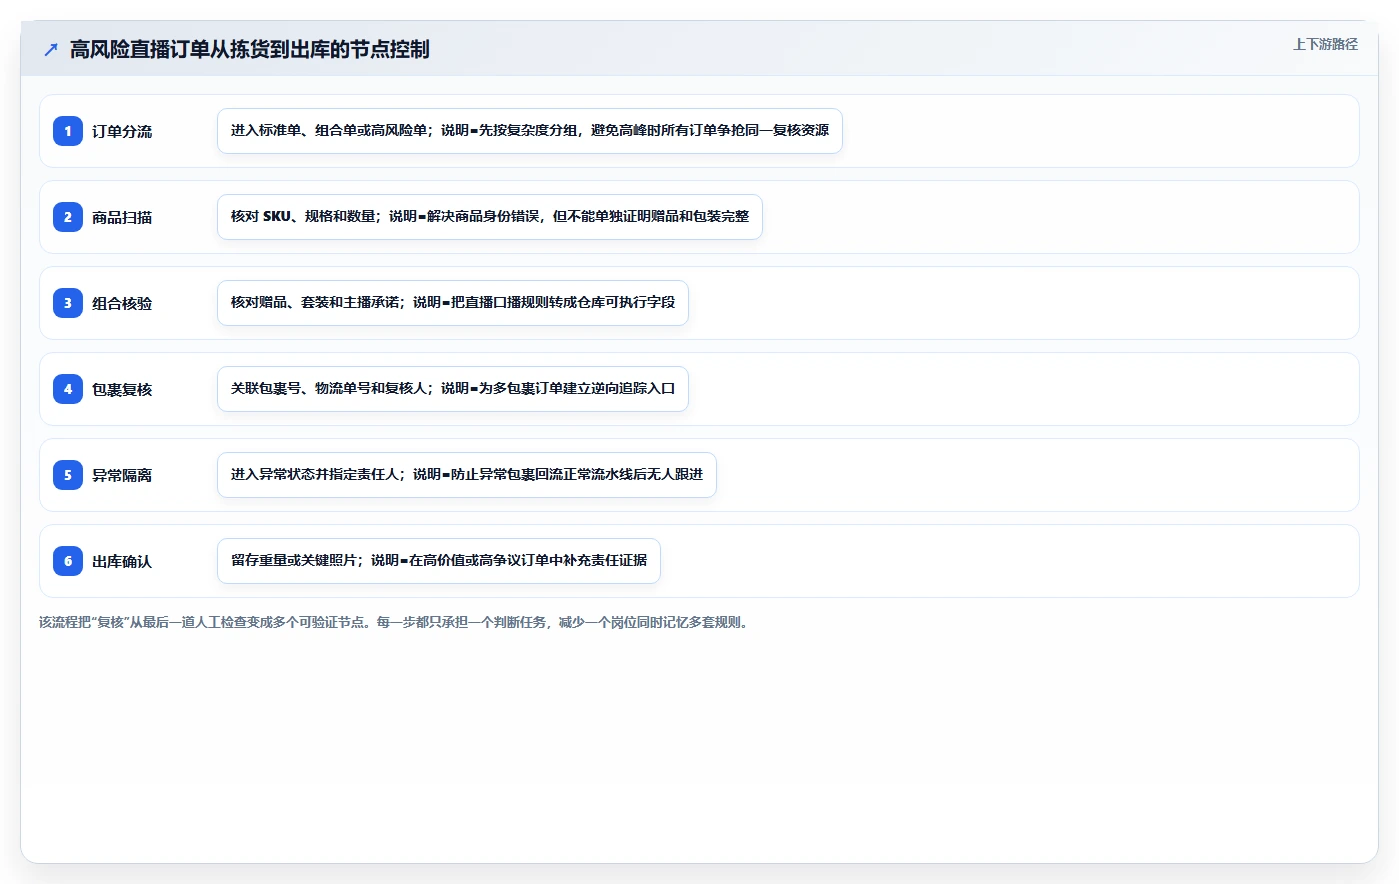The image size is (1399, 884).
Task: Select the 异常隔离 step label
Action: coord(122,475)
